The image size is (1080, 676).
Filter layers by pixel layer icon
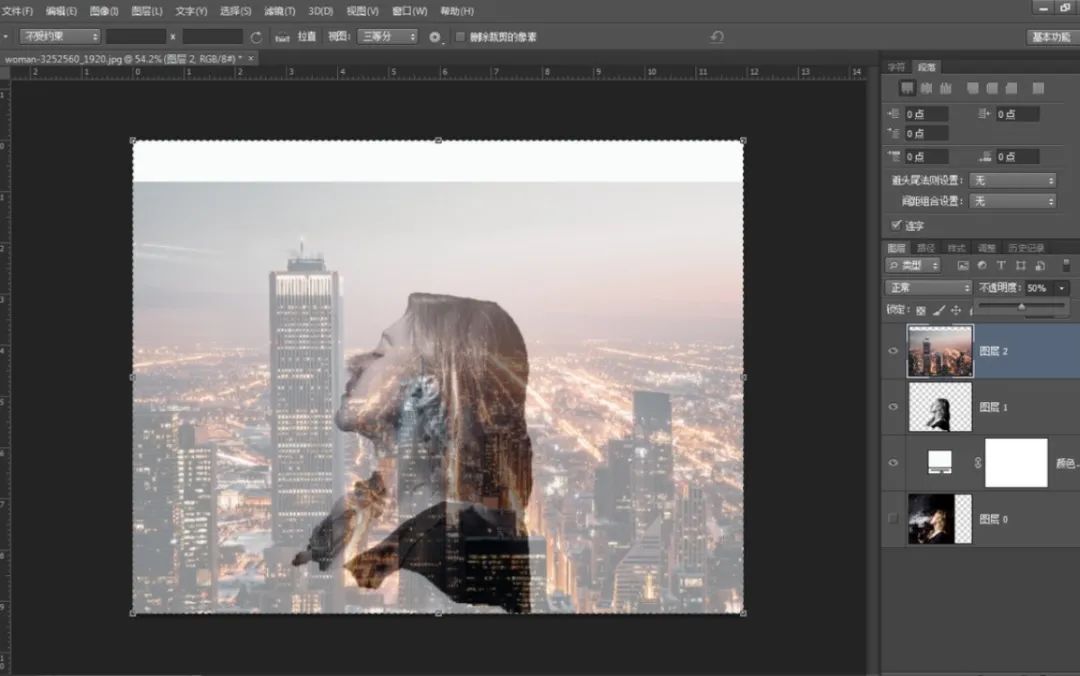(x=963, y=265)
